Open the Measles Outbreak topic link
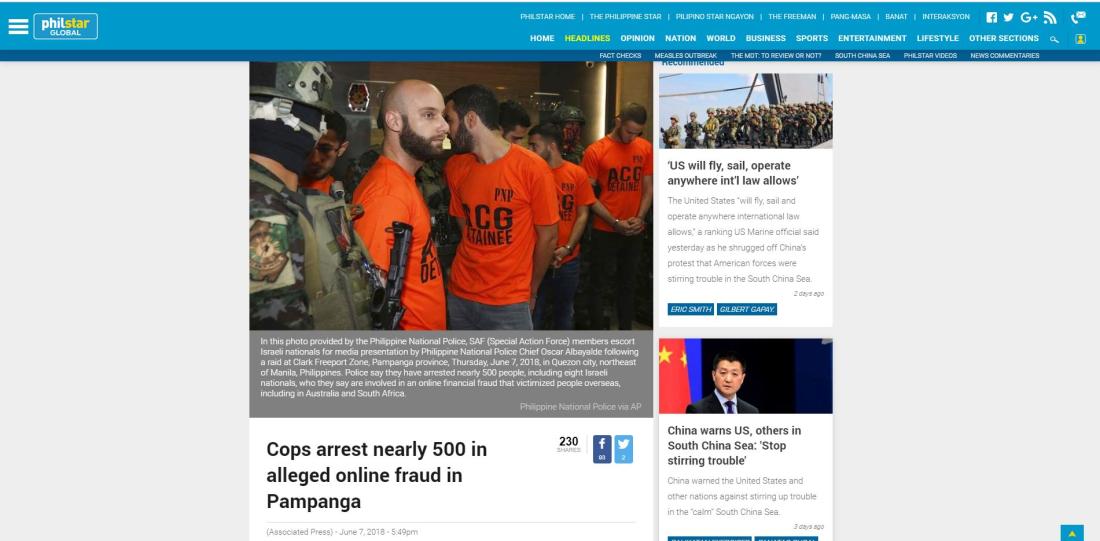This screenshot has width=1100, height=541. coord(685,55)
